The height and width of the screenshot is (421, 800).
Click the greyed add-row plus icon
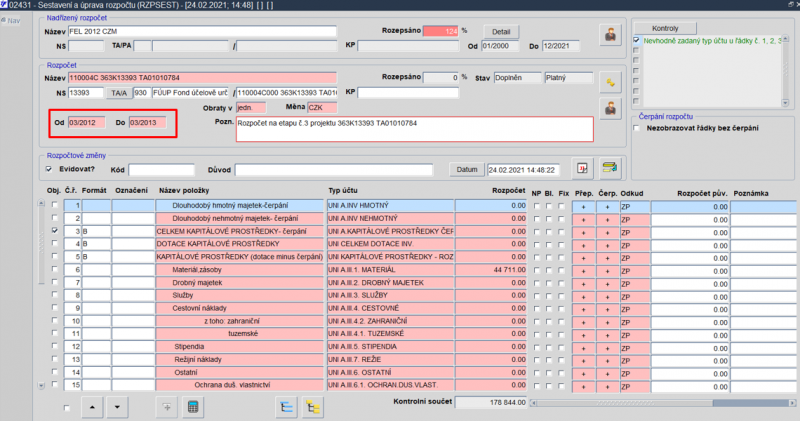(x=166, y=407)
